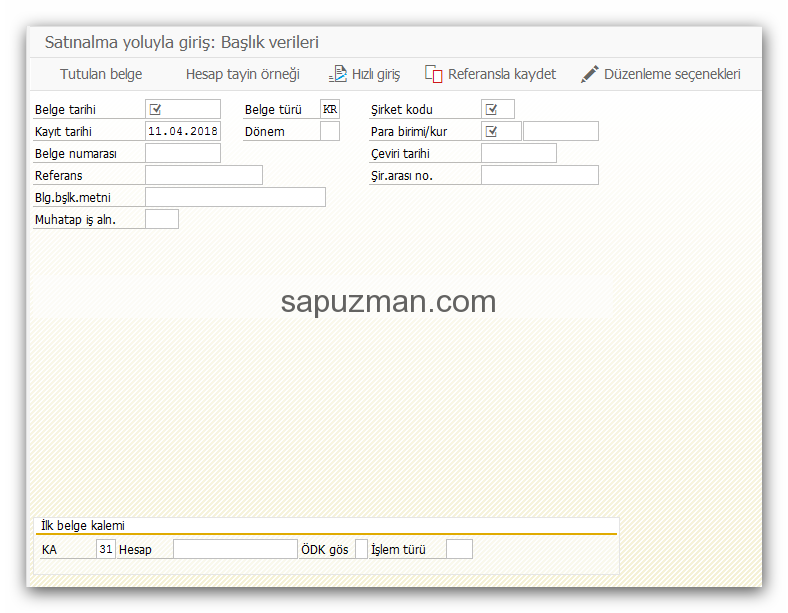The image size is (788, 613).
Task: Click the Muhatap iş aln. field
Action: [x=162, y=220]
